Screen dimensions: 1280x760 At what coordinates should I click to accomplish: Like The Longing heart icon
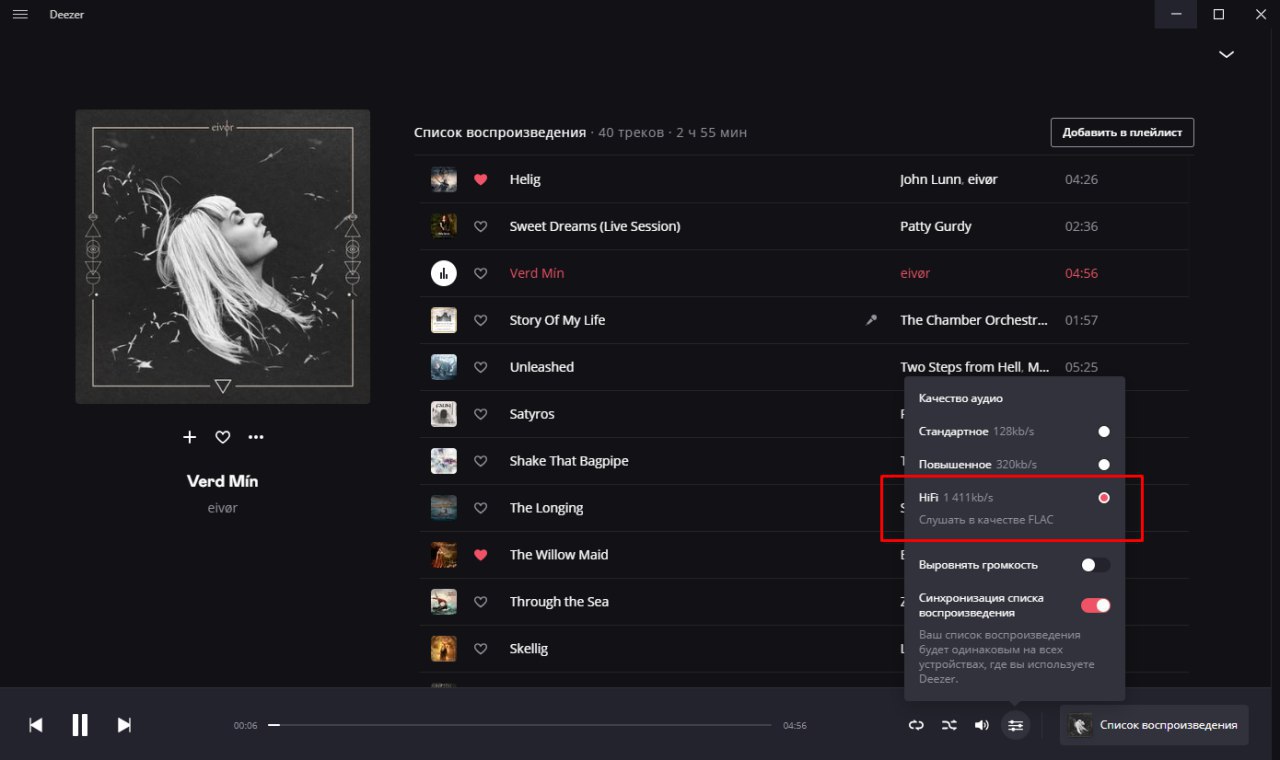[x=481, y=508]
